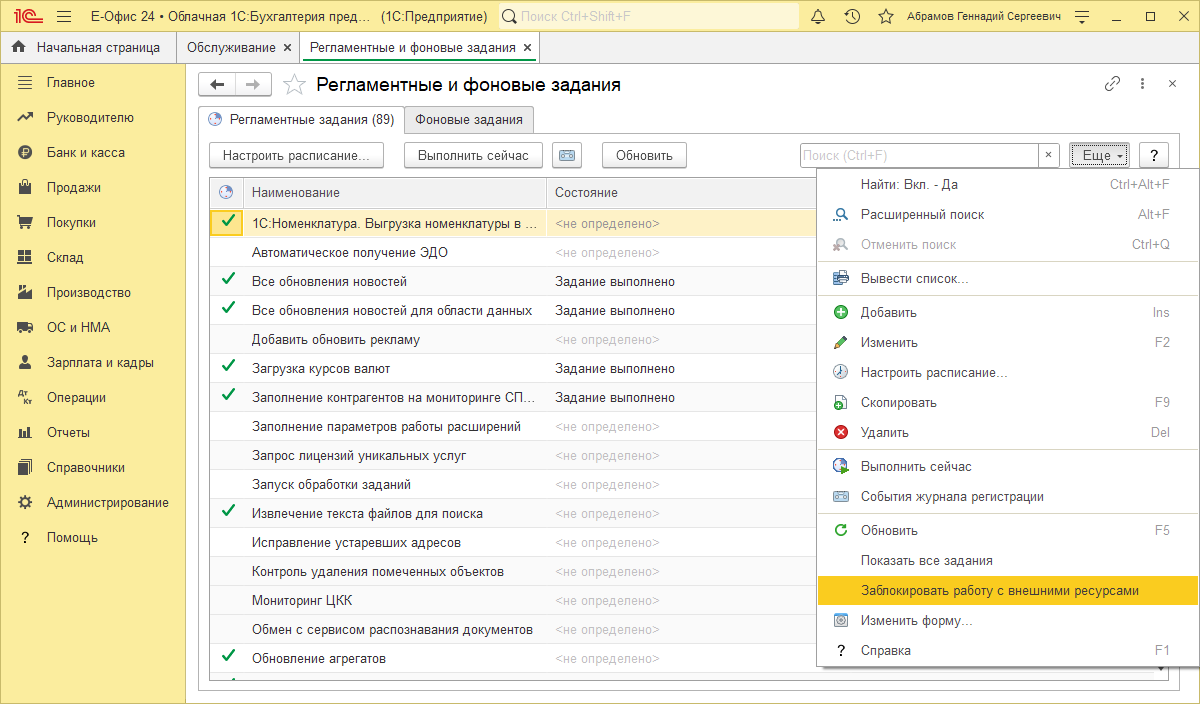
Task: Click the Отчеты bar chart icon
Action: click(x=26, y=433)
